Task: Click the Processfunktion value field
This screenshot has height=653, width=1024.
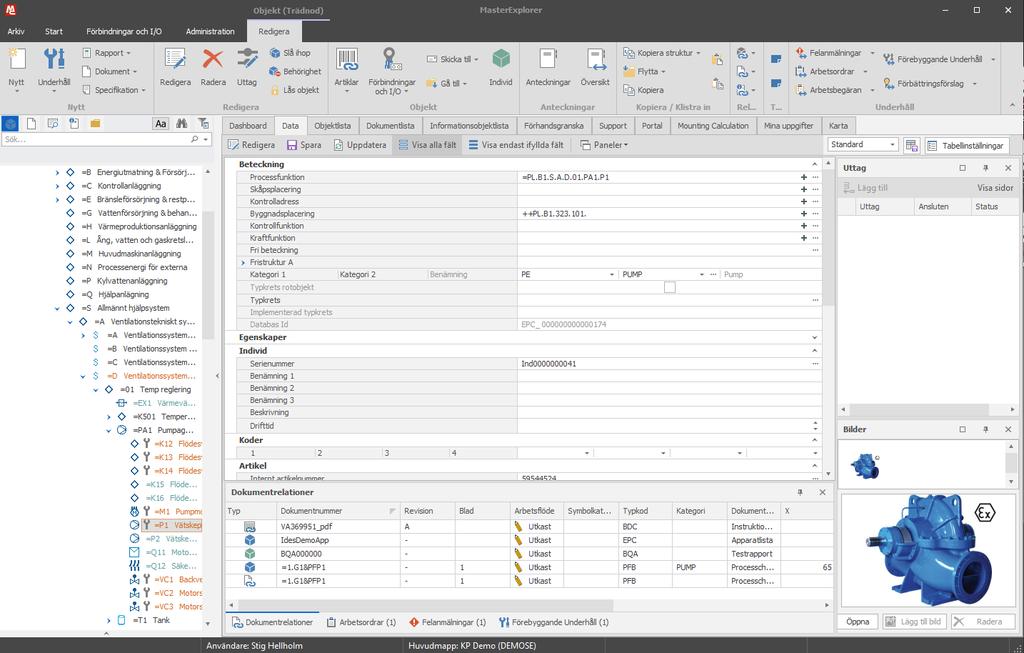Action: (658, 178)
